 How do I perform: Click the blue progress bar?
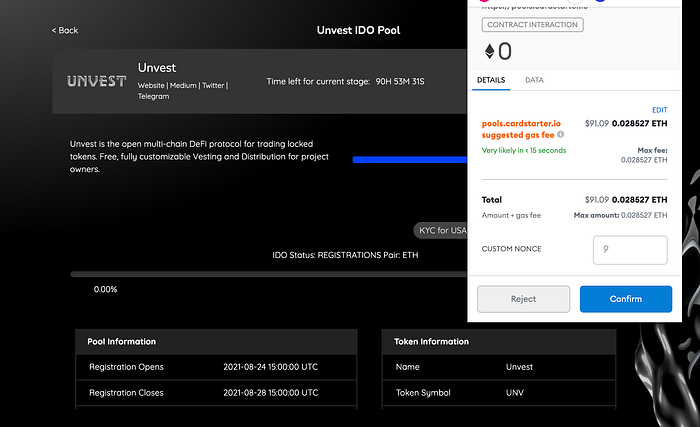click(x=409, y=159)
